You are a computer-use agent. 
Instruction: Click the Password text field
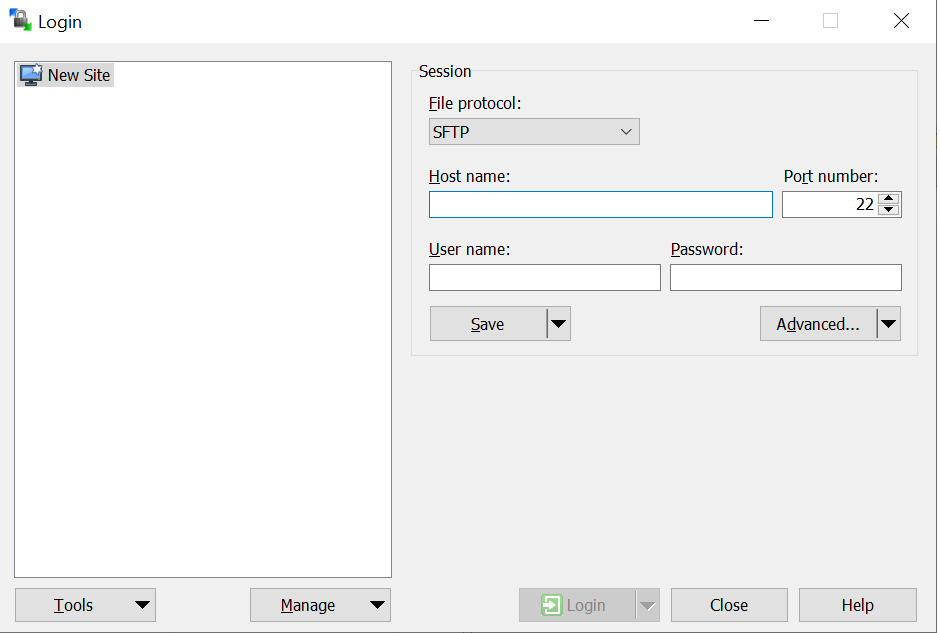[x=785, y=278]
